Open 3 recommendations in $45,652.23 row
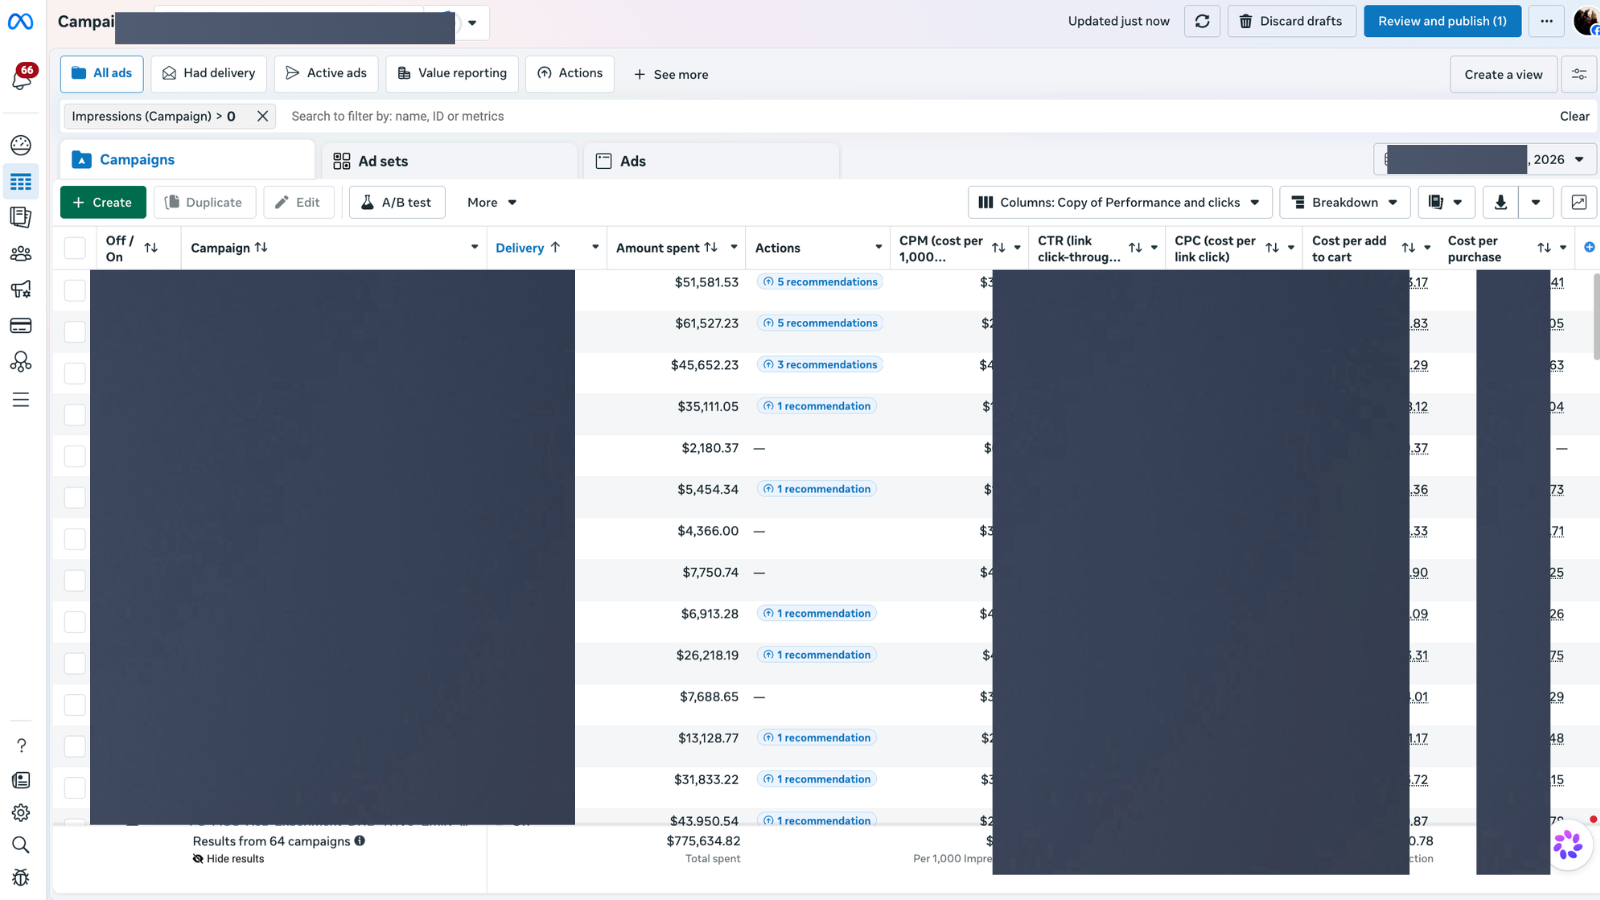The image size is (1600, 900). 820,365
